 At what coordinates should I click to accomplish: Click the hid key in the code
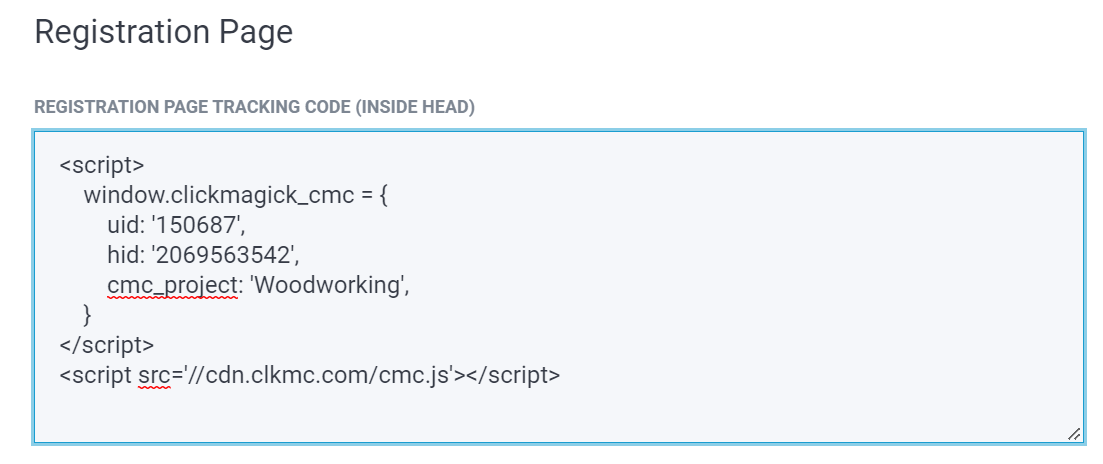click(122, 255)
